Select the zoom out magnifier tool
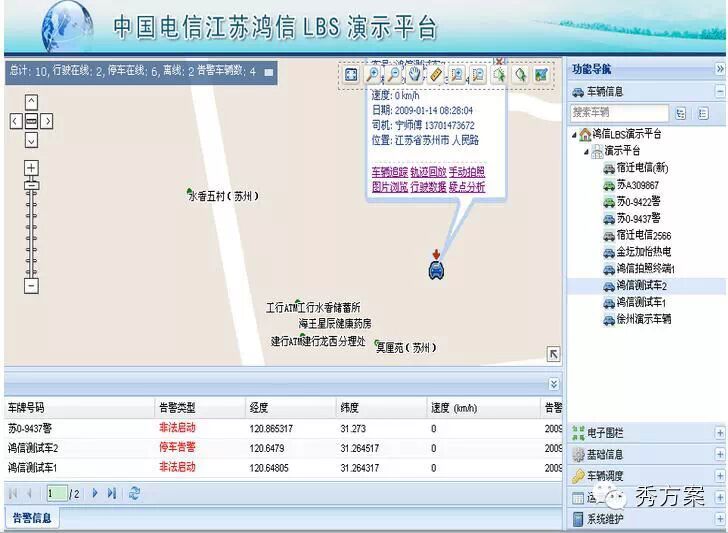 click(x=393, y=75)
